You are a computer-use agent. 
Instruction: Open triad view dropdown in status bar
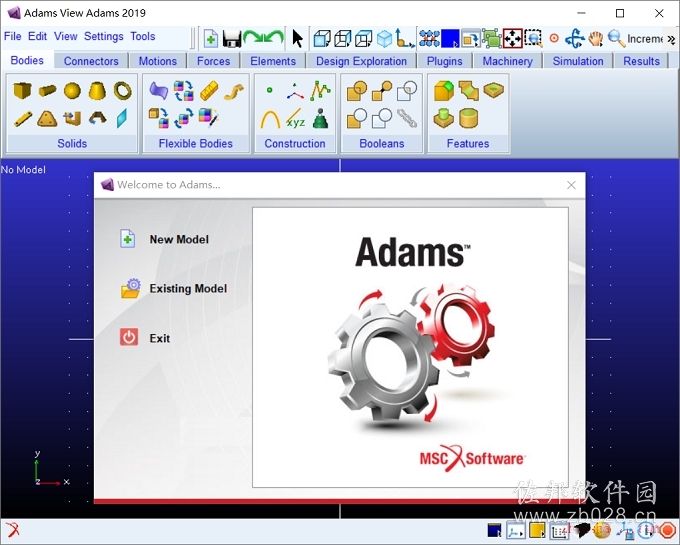coord(516,531)
